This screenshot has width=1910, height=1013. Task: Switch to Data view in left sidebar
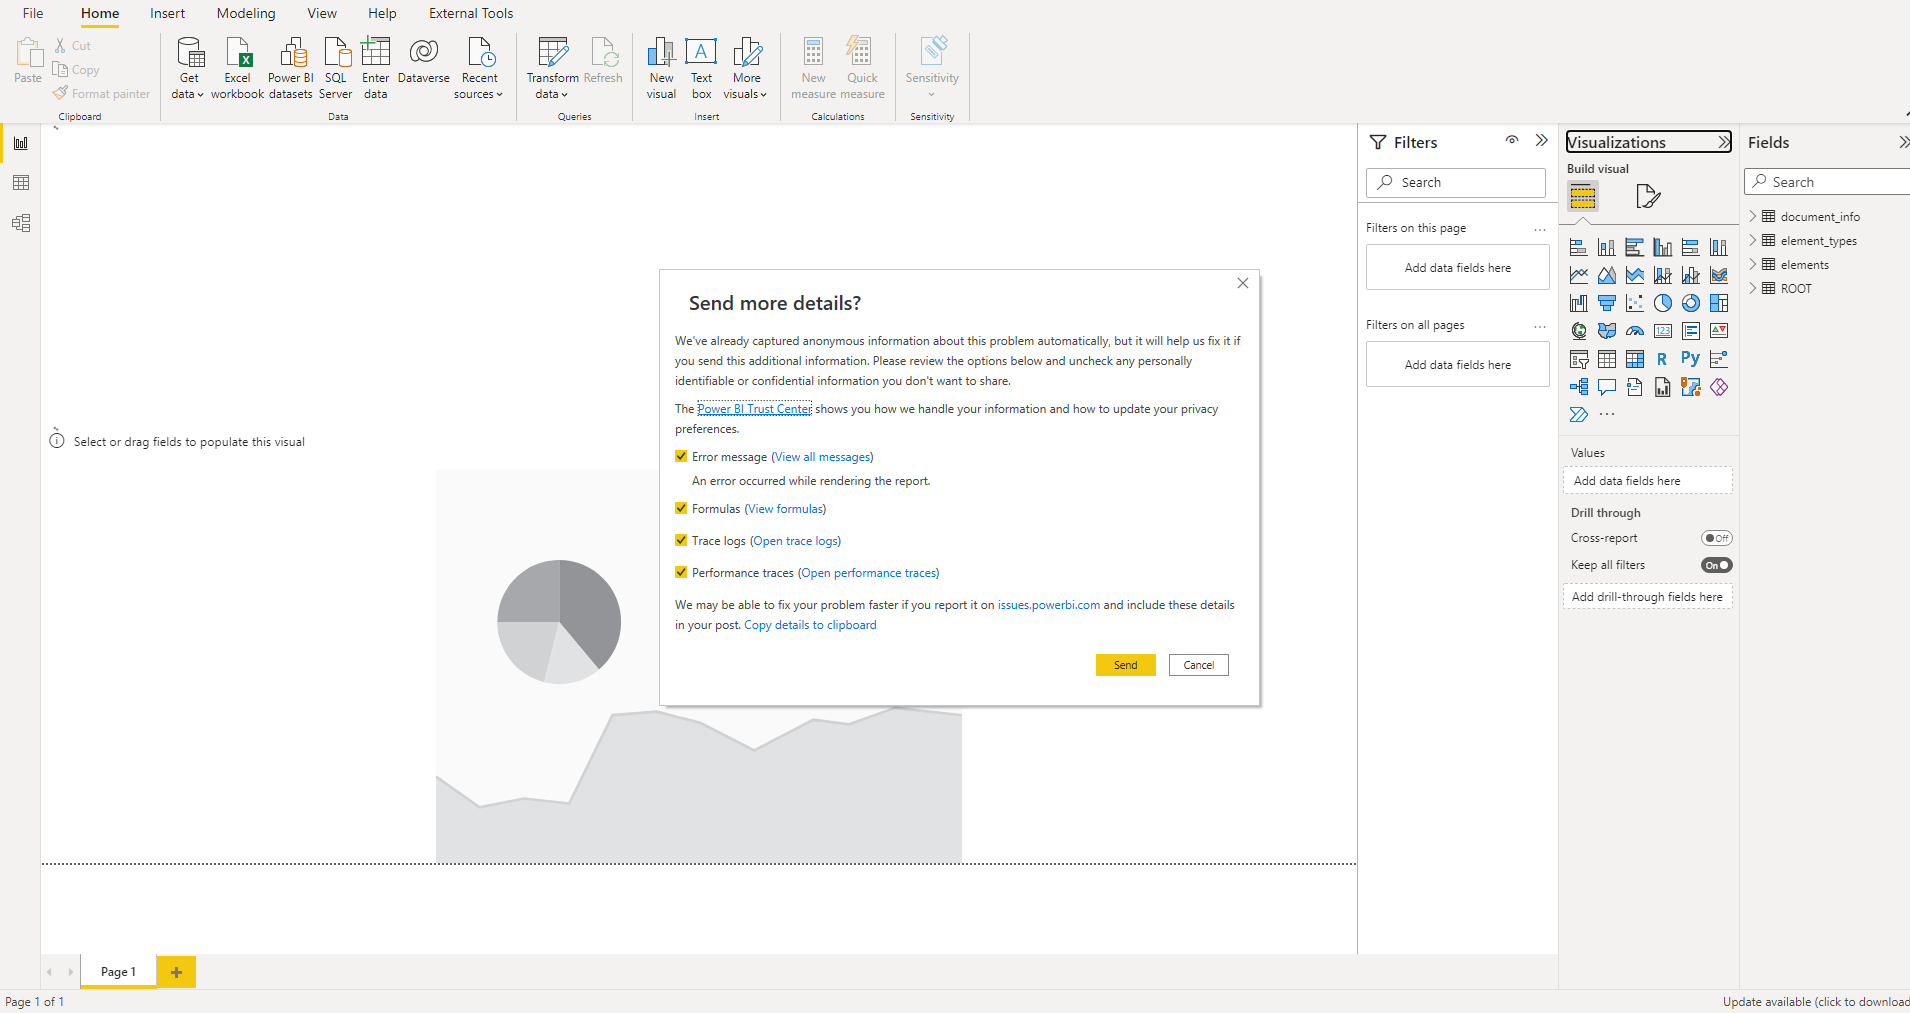tap(21, 183)
